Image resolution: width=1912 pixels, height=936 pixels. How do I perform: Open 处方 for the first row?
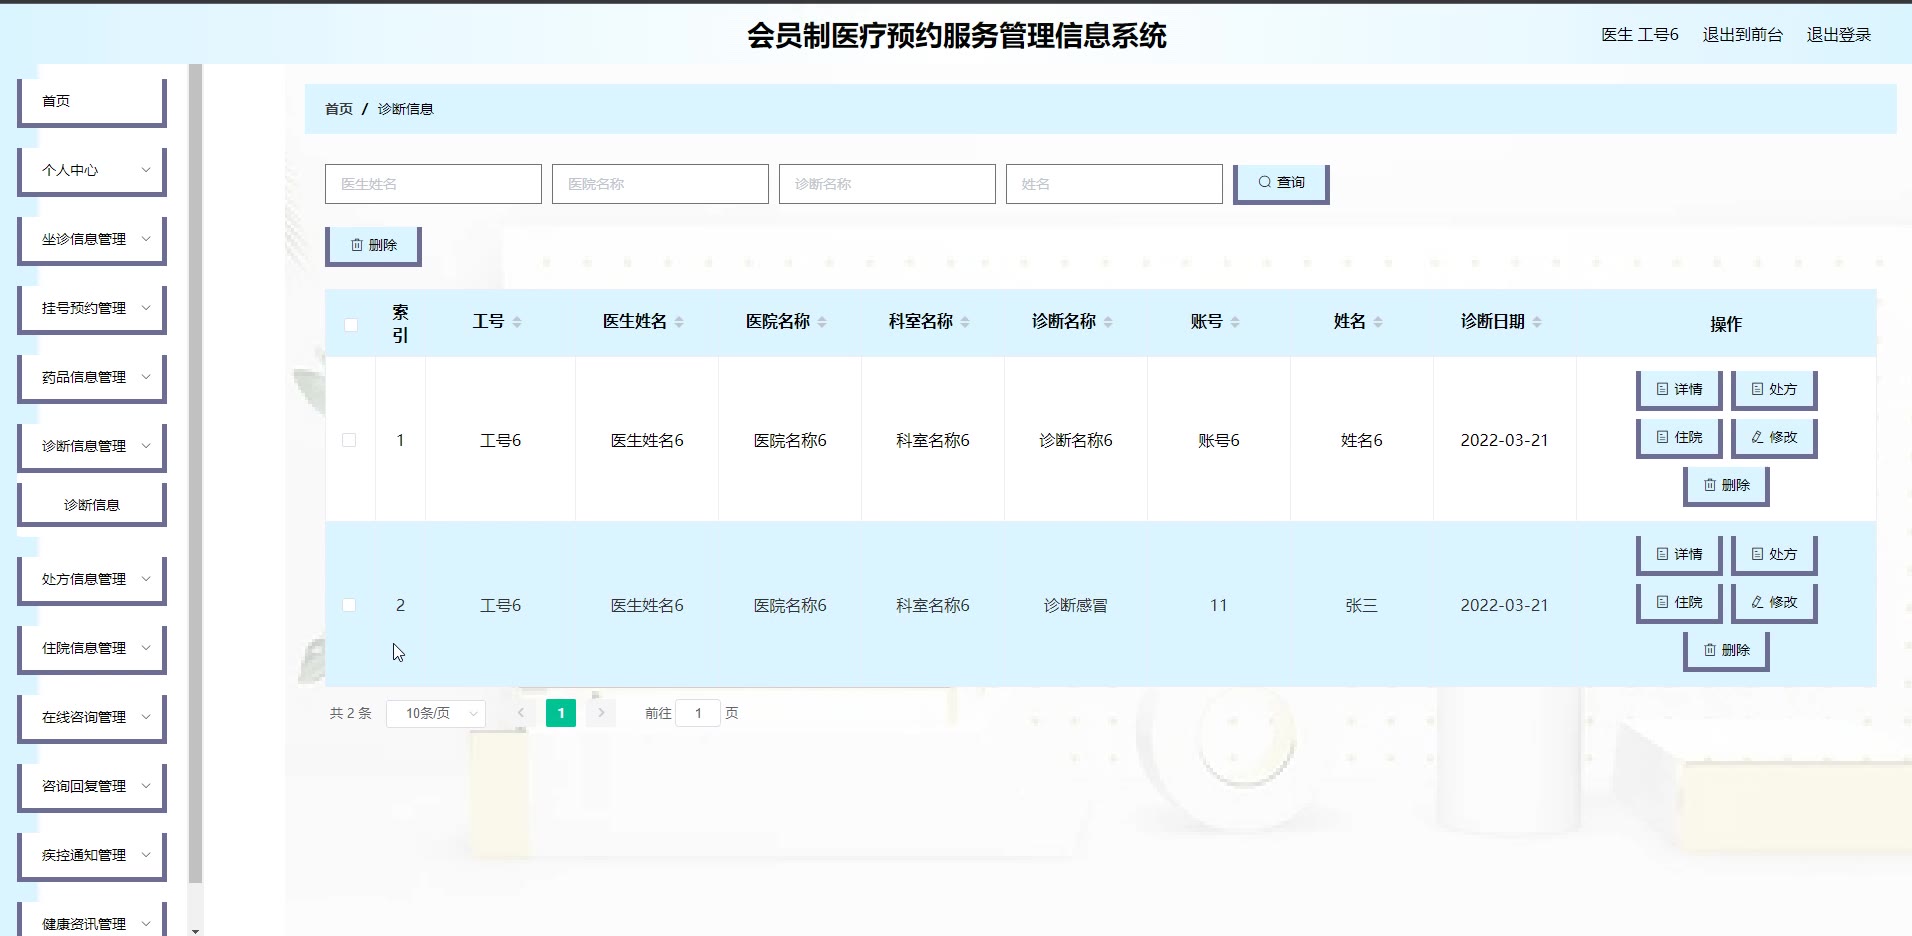click(x=1773, y=389)
